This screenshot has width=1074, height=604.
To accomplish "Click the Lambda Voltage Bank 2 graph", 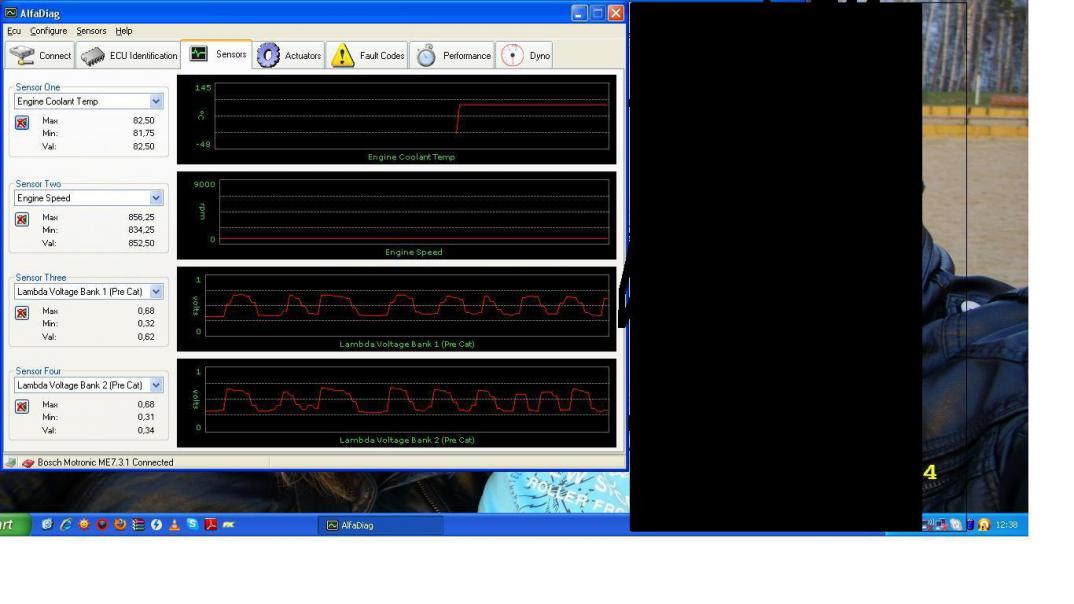I will [410, 398].
